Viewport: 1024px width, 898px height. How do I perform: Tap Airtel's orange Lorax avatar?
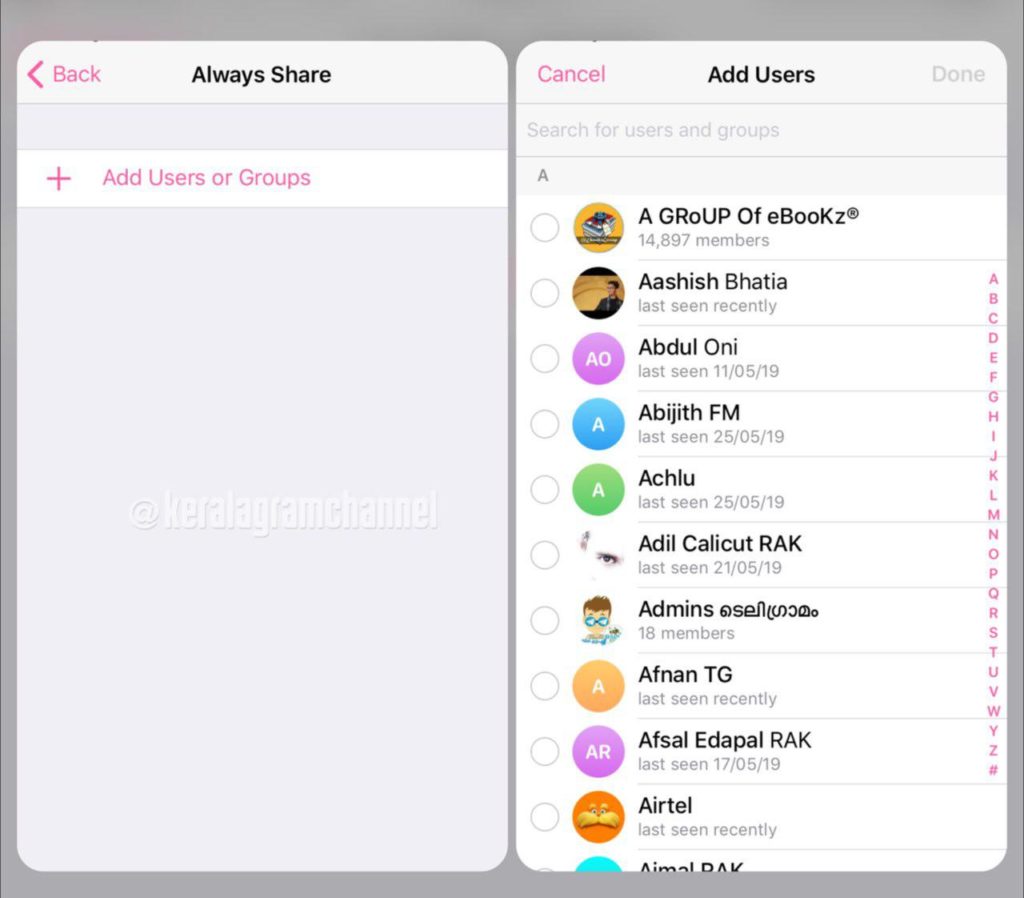pyautogui.click(x=598, y=817)
